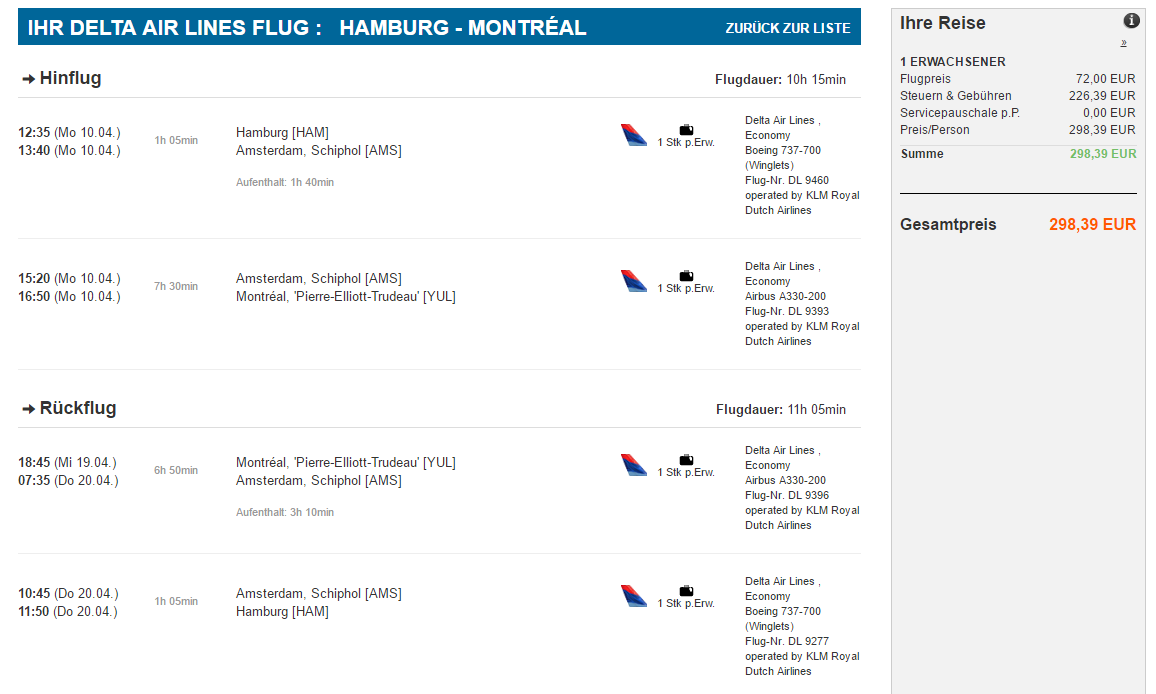Click the Ihre Reise panel title
Viewport: 1156px width, 694px height.
(942, 23)
